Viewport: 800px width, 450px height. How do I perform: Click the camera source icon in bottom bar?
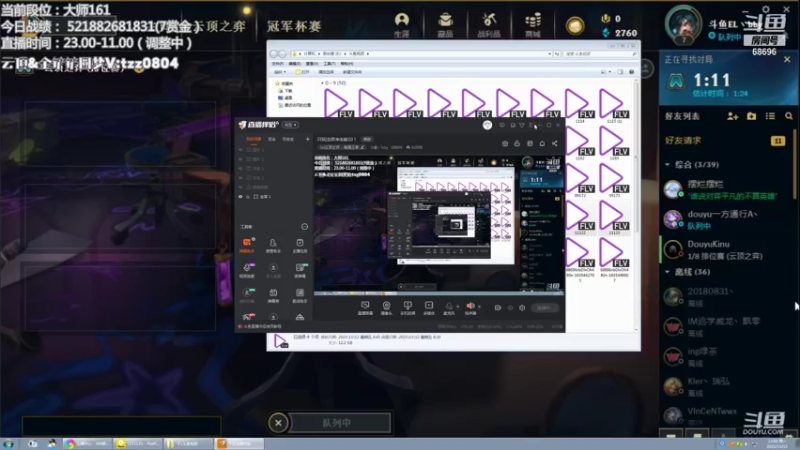[x=386, y=307]
